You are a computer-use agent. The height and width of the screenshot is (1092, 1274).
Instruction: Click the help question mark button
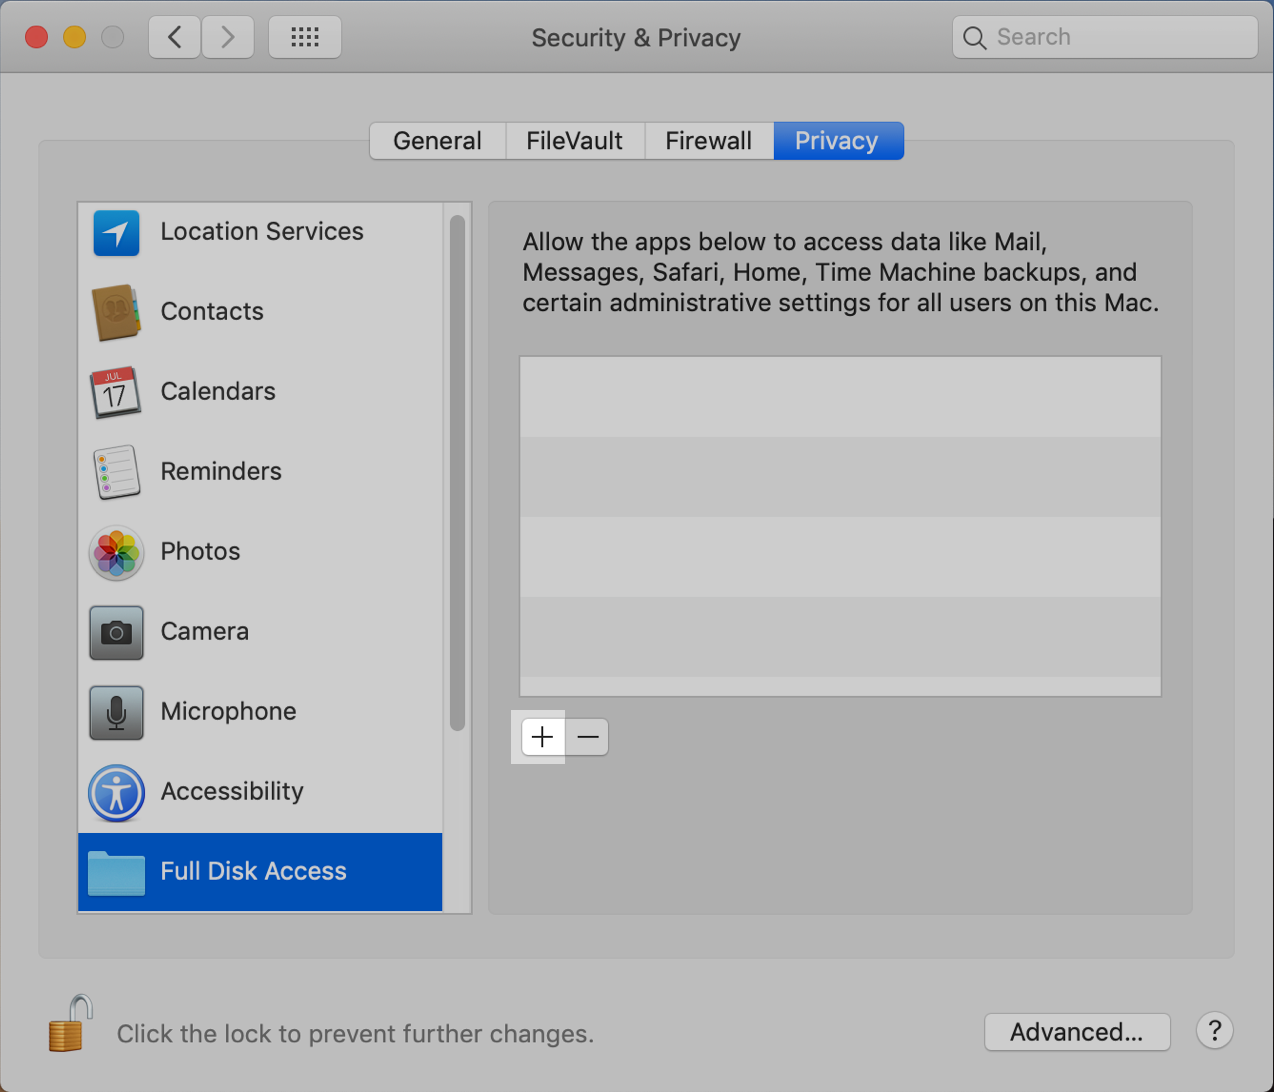click(1214, 1031)
